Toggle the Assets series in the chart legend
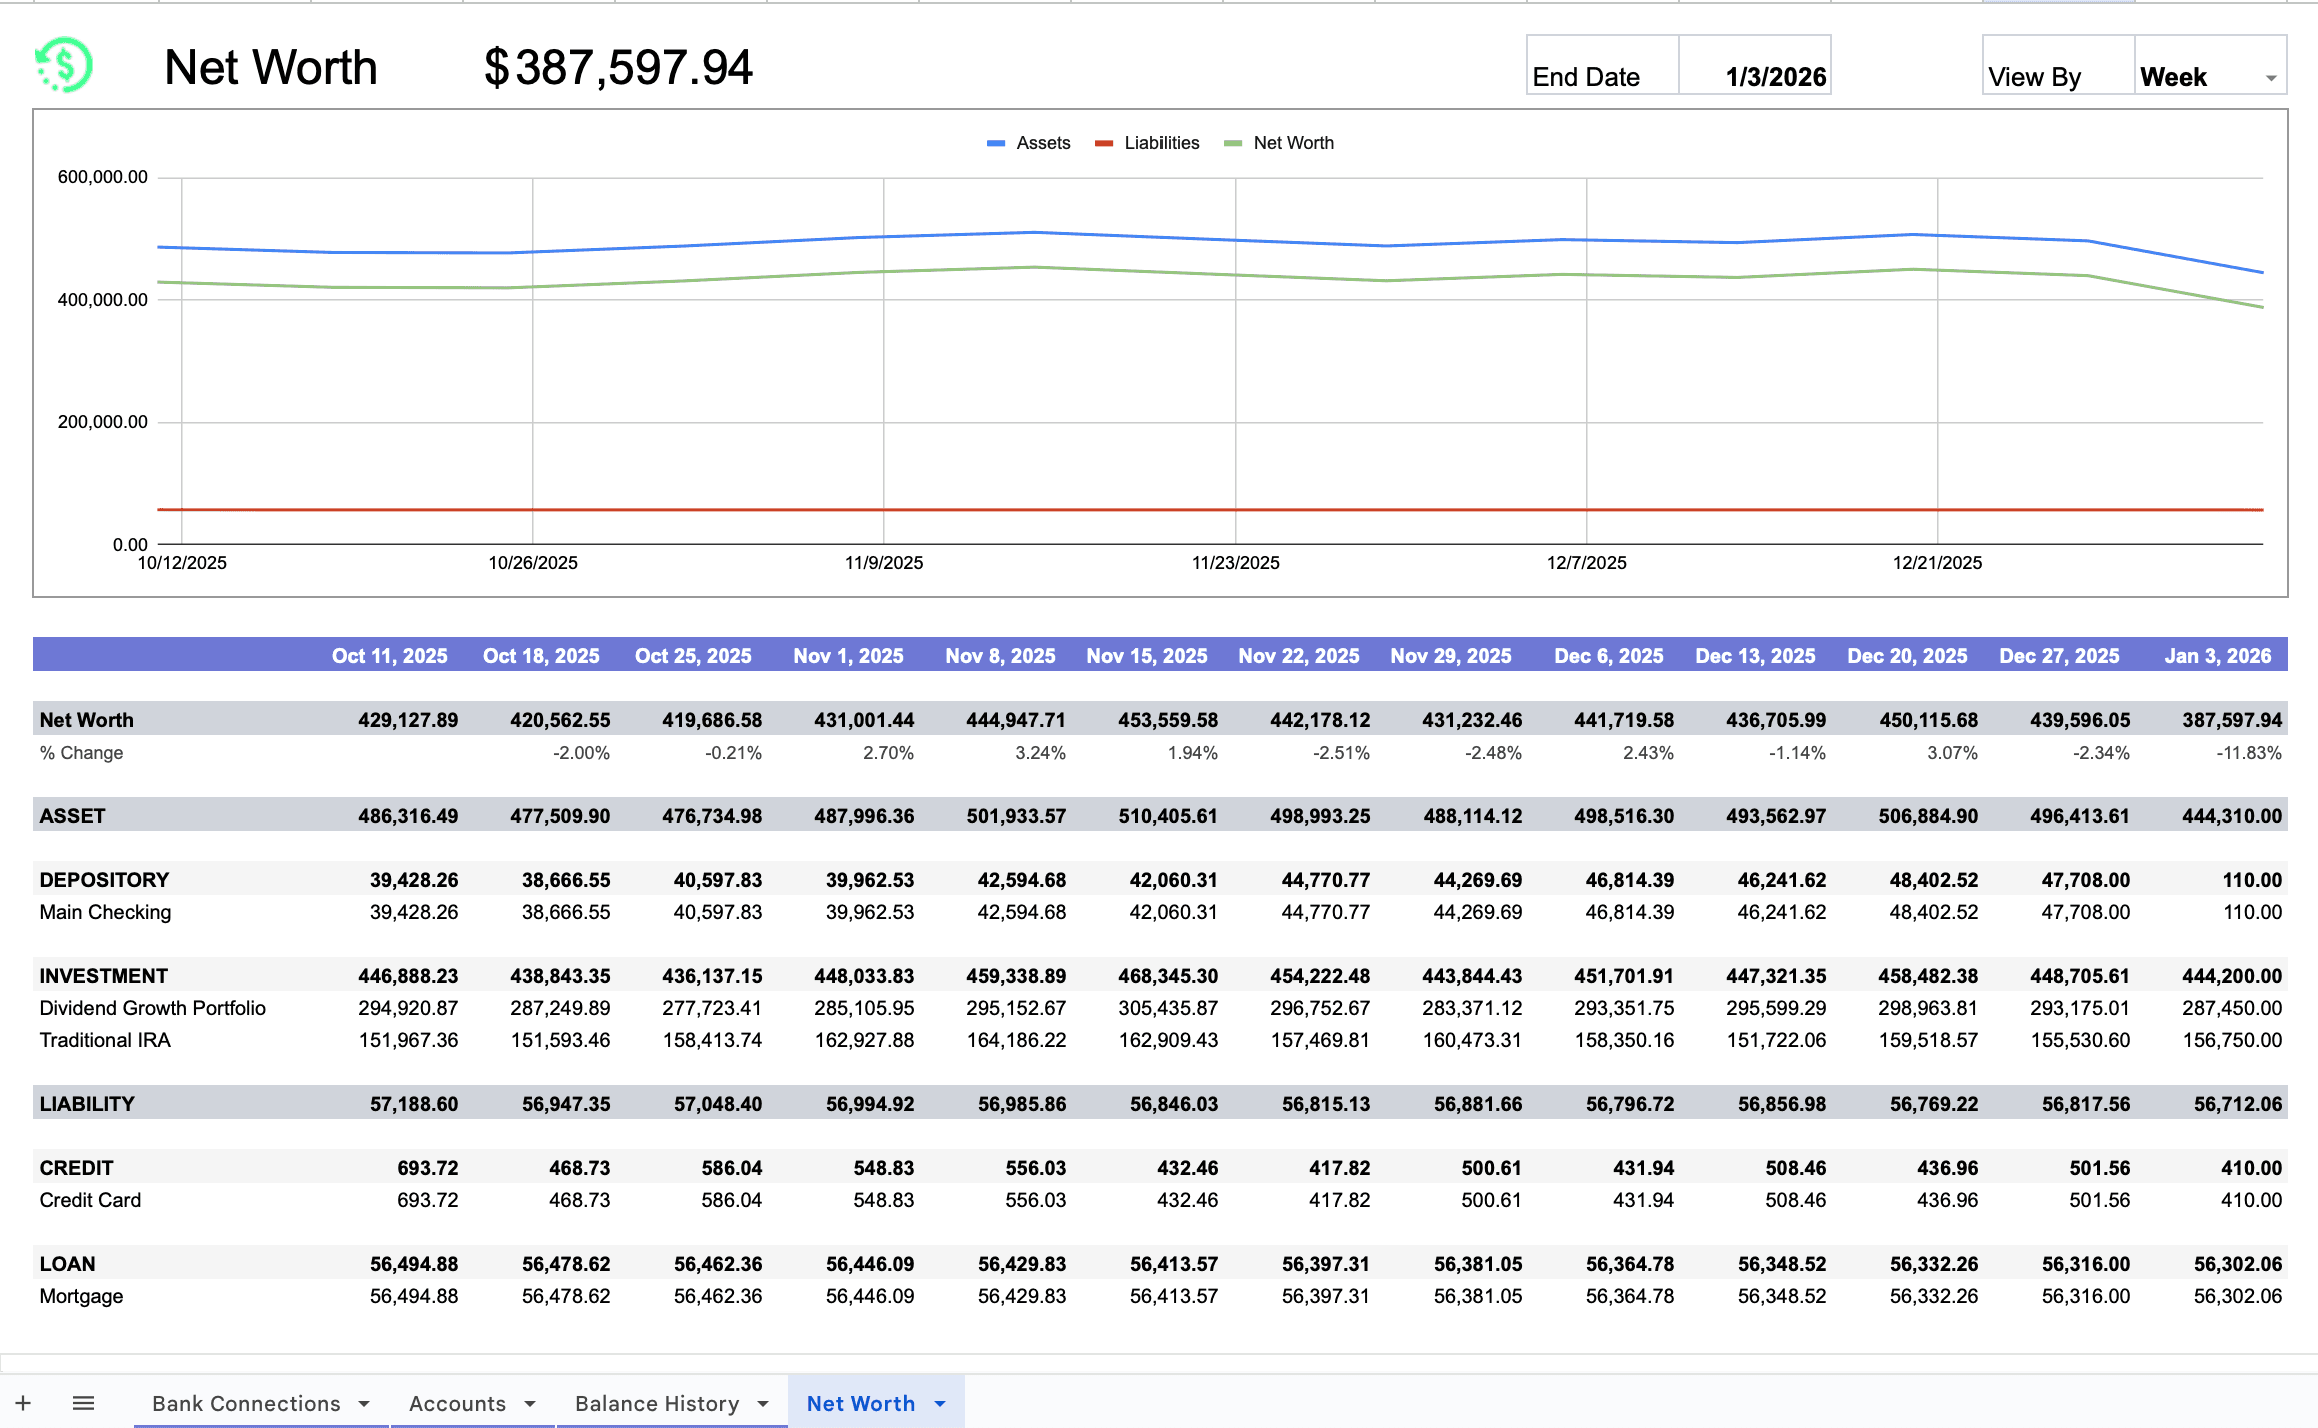This screenshot has height=1428, width=2318. click(1043, 142)
